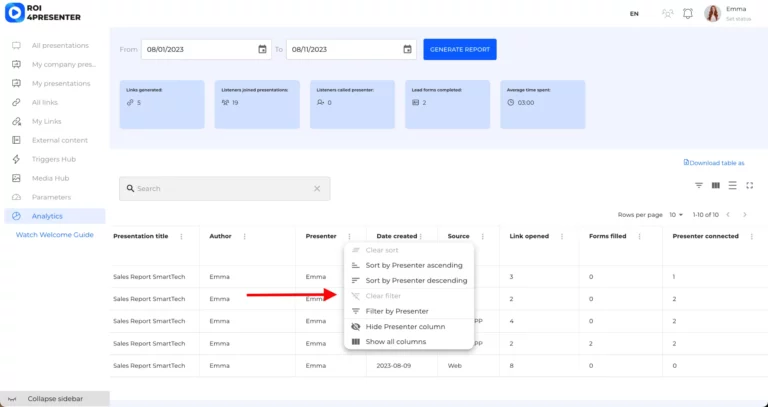This screenshot has height=407, width=768.
Task: Click Lead forms completed card
Action: pos(447,104)
